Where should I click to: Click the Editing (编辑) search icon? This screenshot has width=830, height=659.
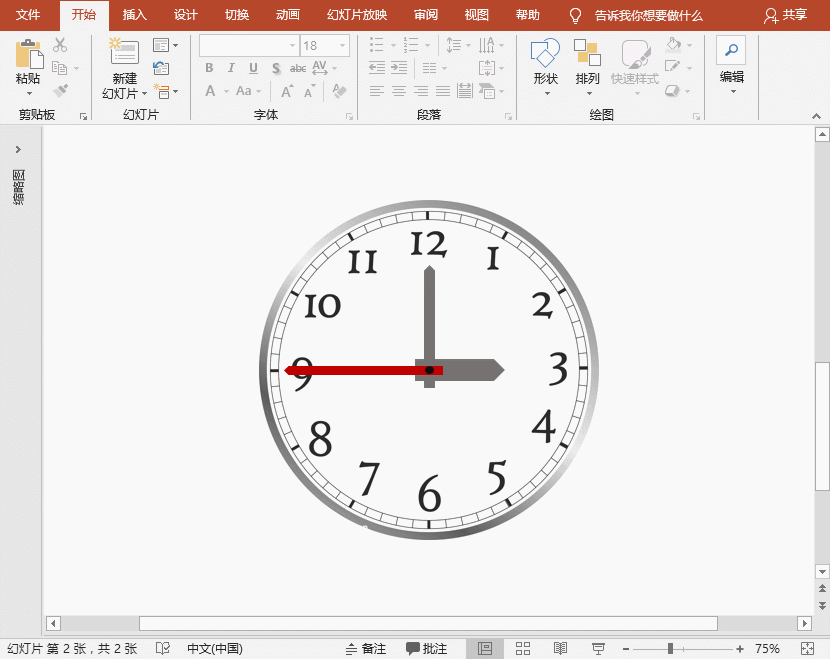tap(731, 50)
